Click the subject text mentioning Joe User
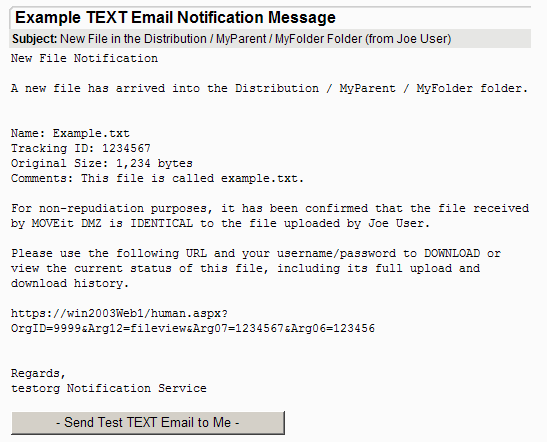The width and height of the screenshot is (547, 442). click(x=255, y=39)
